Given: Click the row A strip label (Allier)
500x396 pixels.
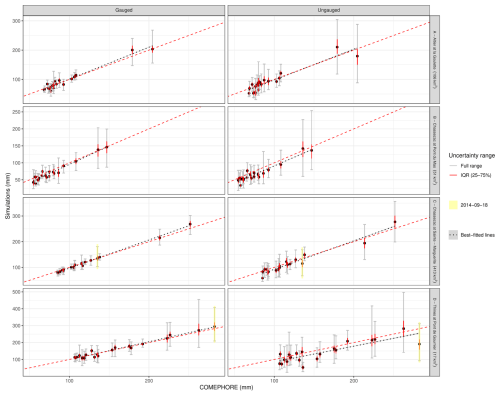Looking at the screenshot, I should 434,59.
